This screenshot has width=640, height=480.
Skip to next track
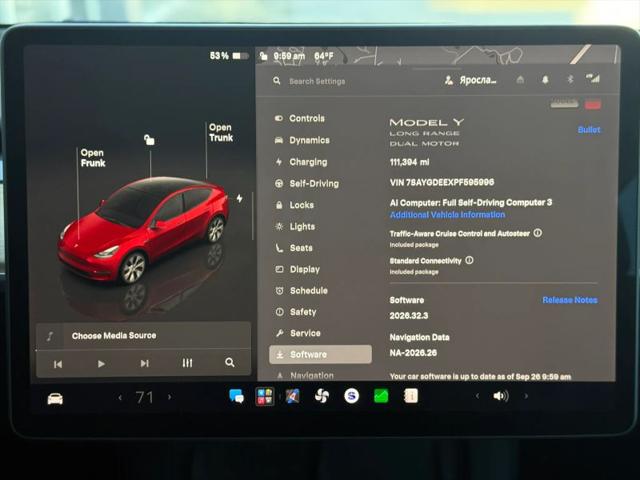(144, 363)
